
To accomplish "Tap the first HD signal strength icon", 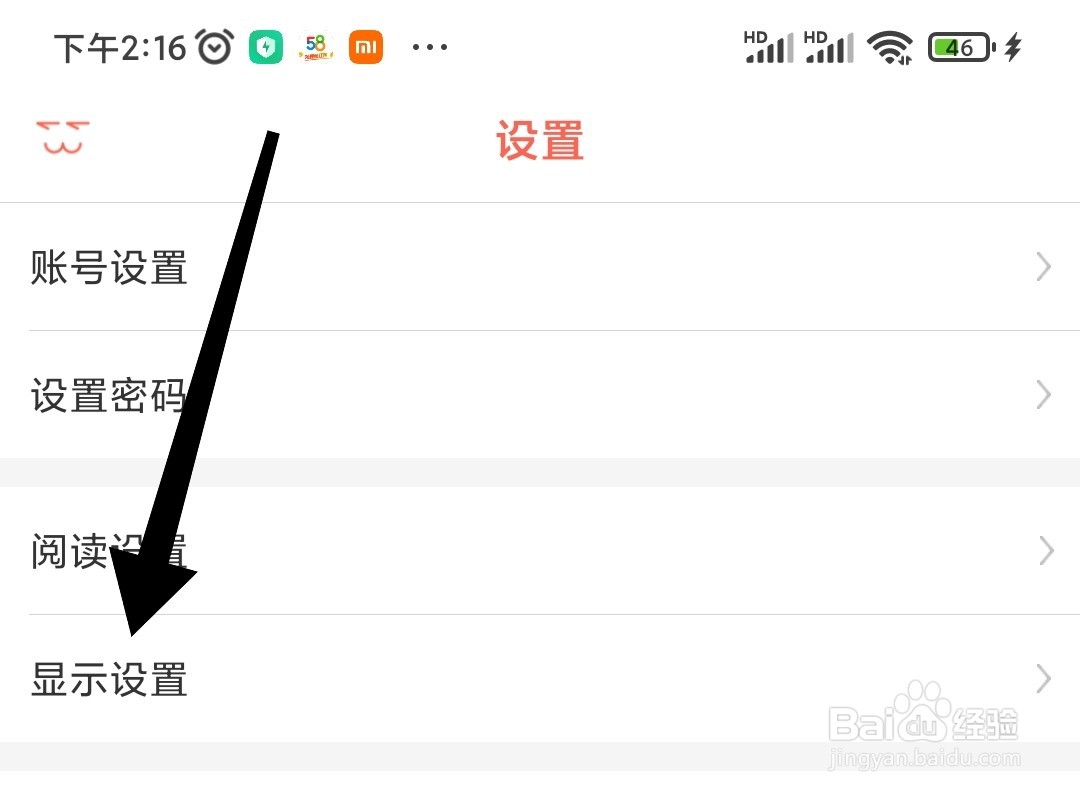I will [x=768, y=47].
